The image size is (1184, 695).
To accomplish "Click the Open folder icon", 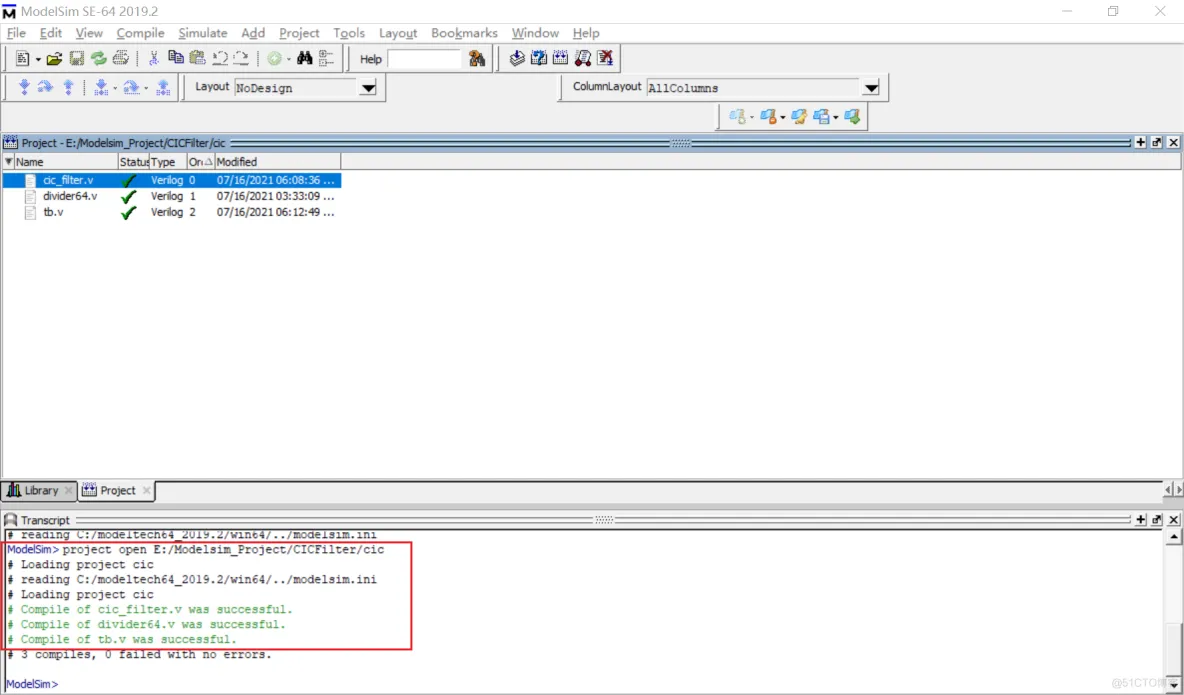I will click(54, 58).
